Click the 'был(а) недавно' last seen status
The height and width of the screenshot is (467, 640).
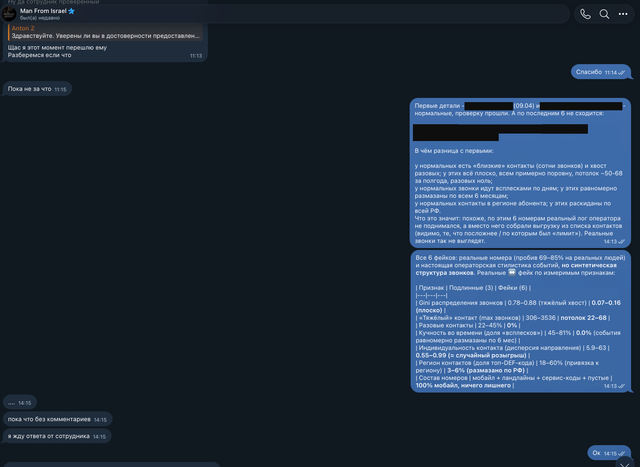pyautogui.click(x=40, y=18)
